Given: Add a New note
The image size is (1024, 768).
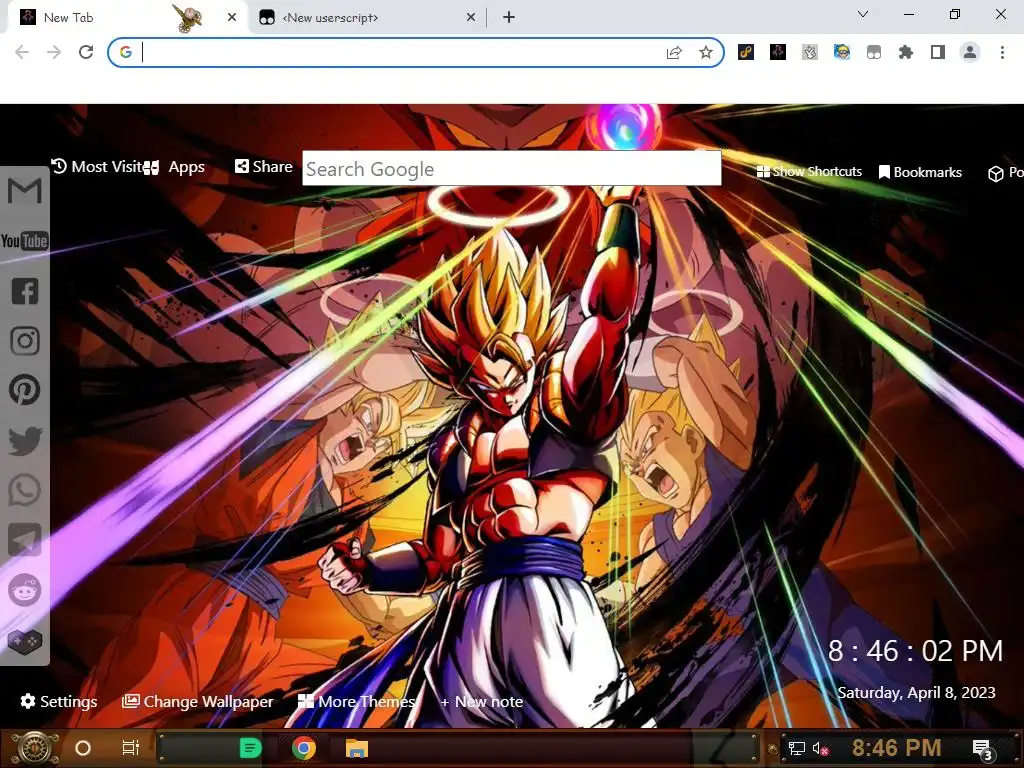Looking at the screenshot, I should pos(482,701).
